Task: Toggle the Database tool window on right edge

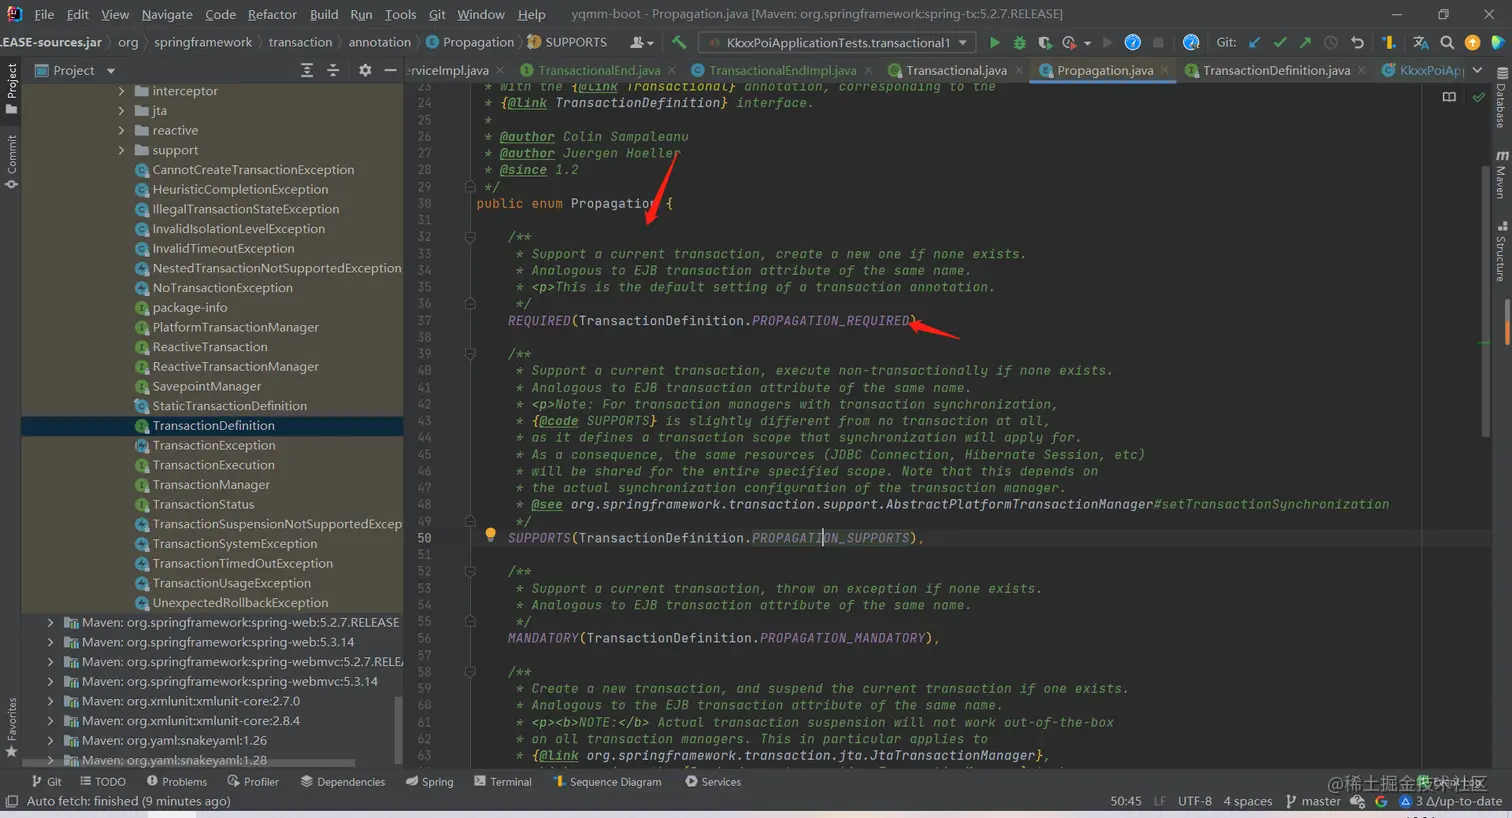Action: point(1501,98)
